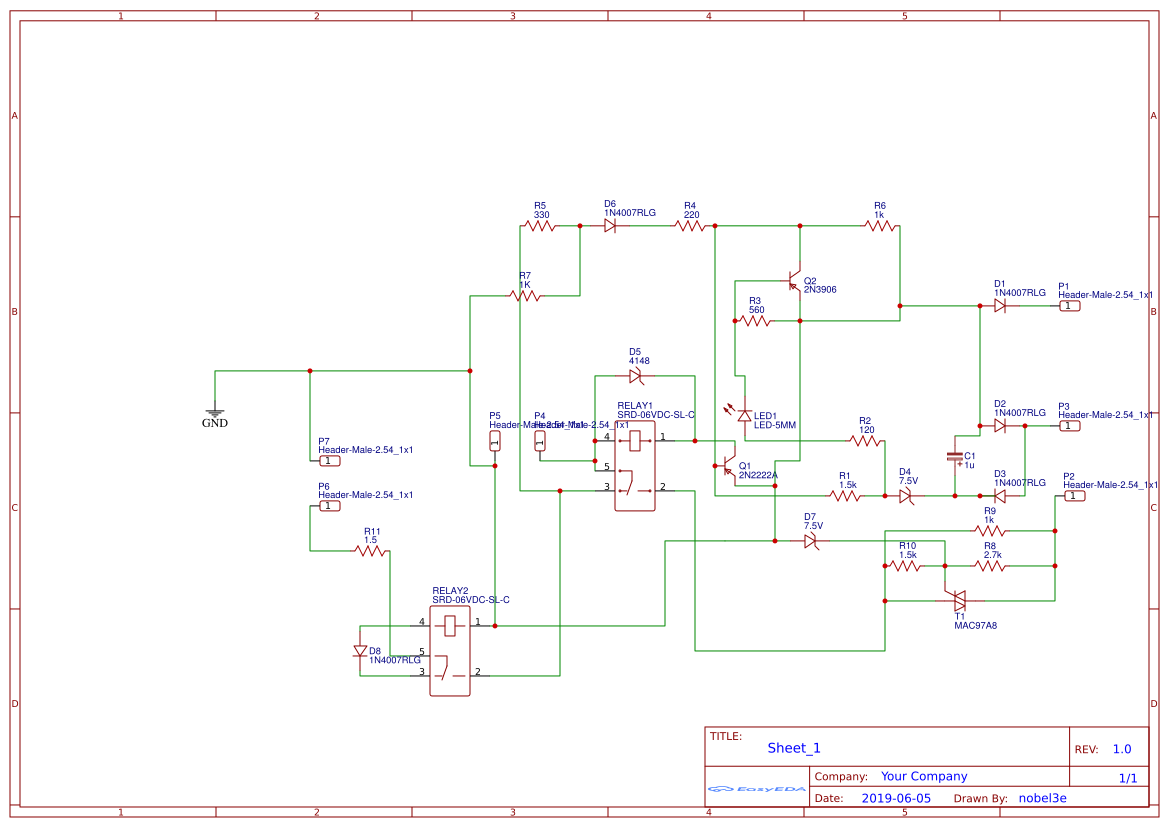Select the "Your Company" company field
1169x827 pixels.
924,776
